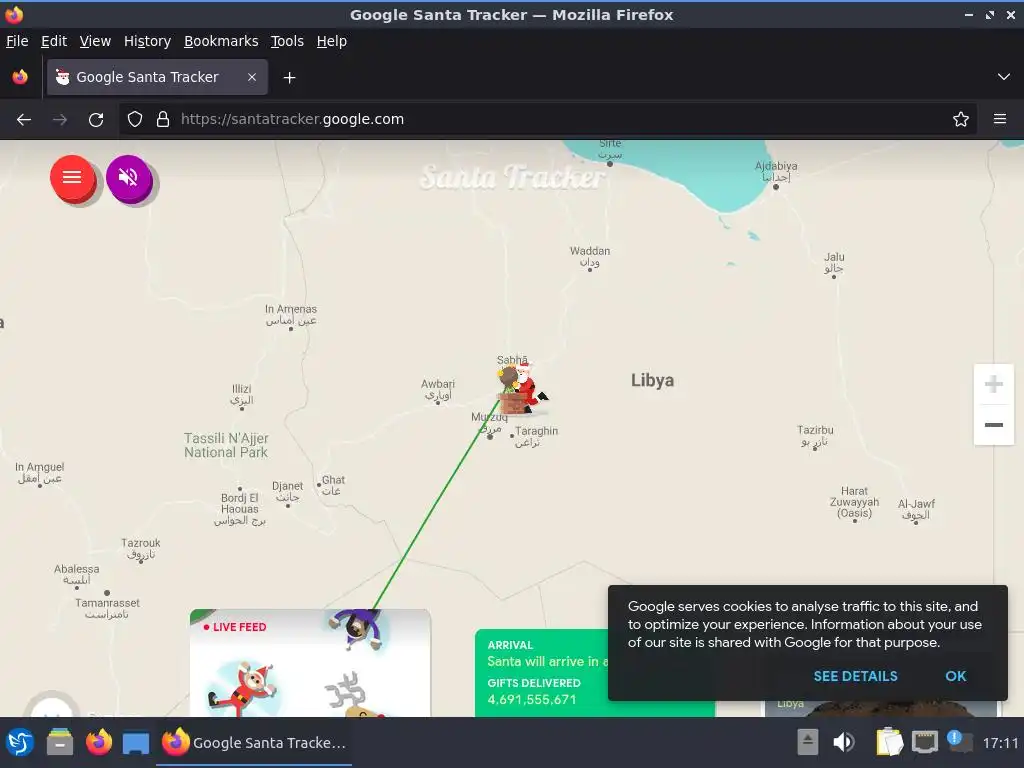The width and height of the screenshot is (1024, 768).
Task: Open the red Santa Tracker hamburger menu
Action: coord(72,177)
